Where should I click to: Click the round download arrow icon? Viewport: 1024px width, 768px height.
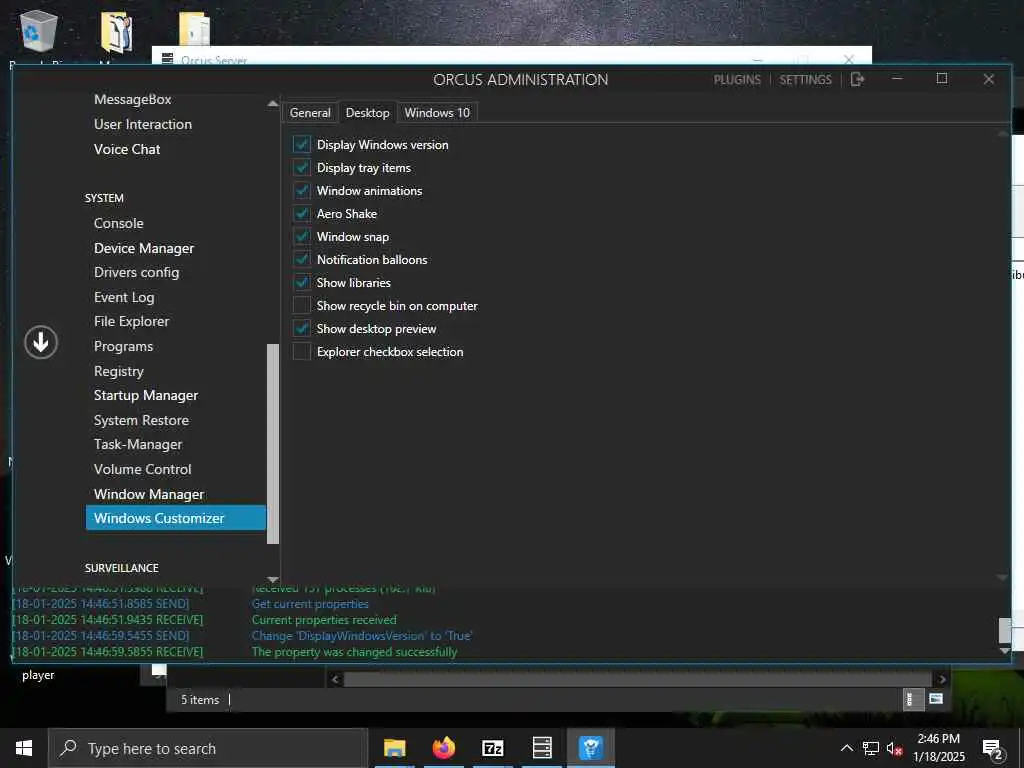point(41,342)
